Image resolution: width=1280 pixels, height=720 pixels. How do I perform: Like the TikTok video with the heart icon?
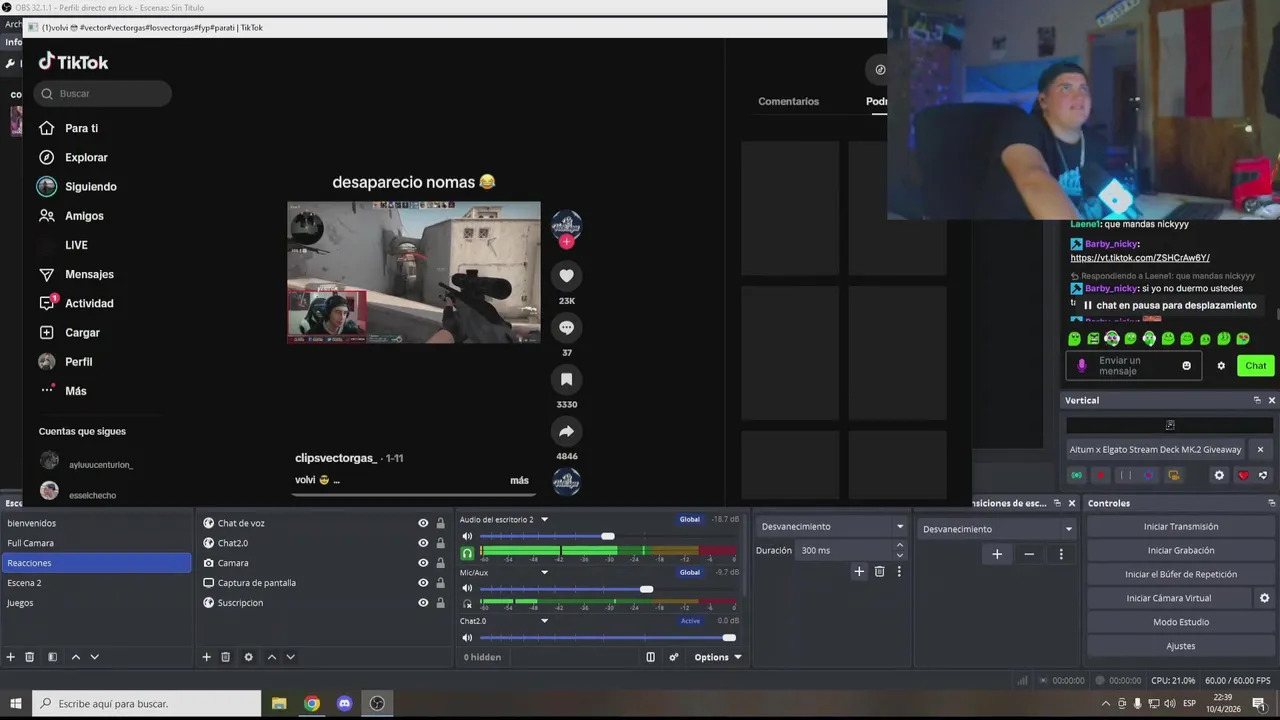coord(566,276)
